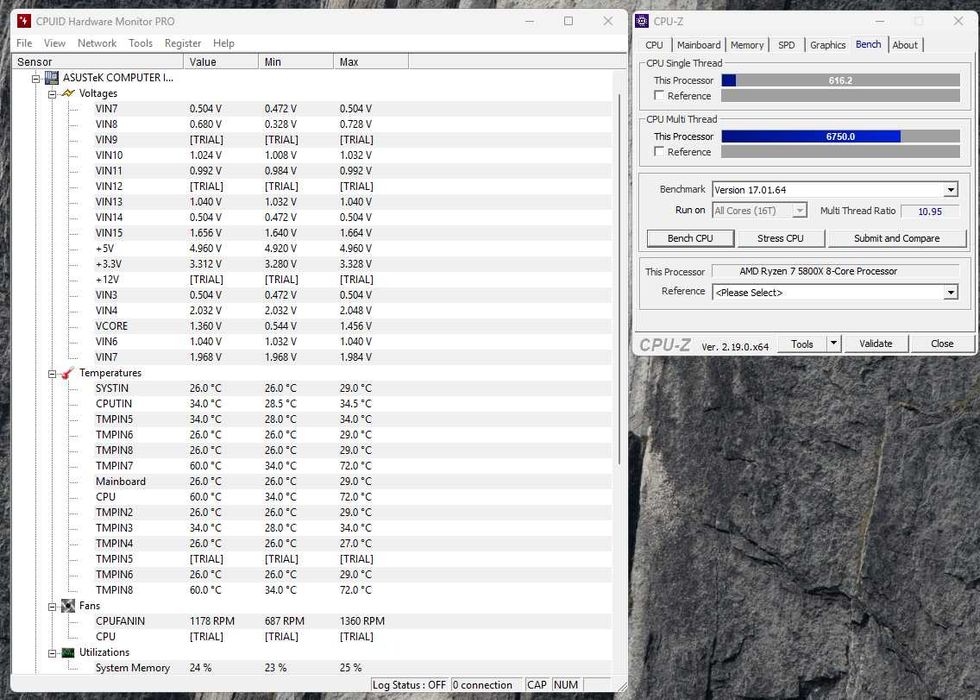The image size is (980, 700).
Task: Click the resize grip in Hardware Monitor corner
Action: (x=621, y=686)
